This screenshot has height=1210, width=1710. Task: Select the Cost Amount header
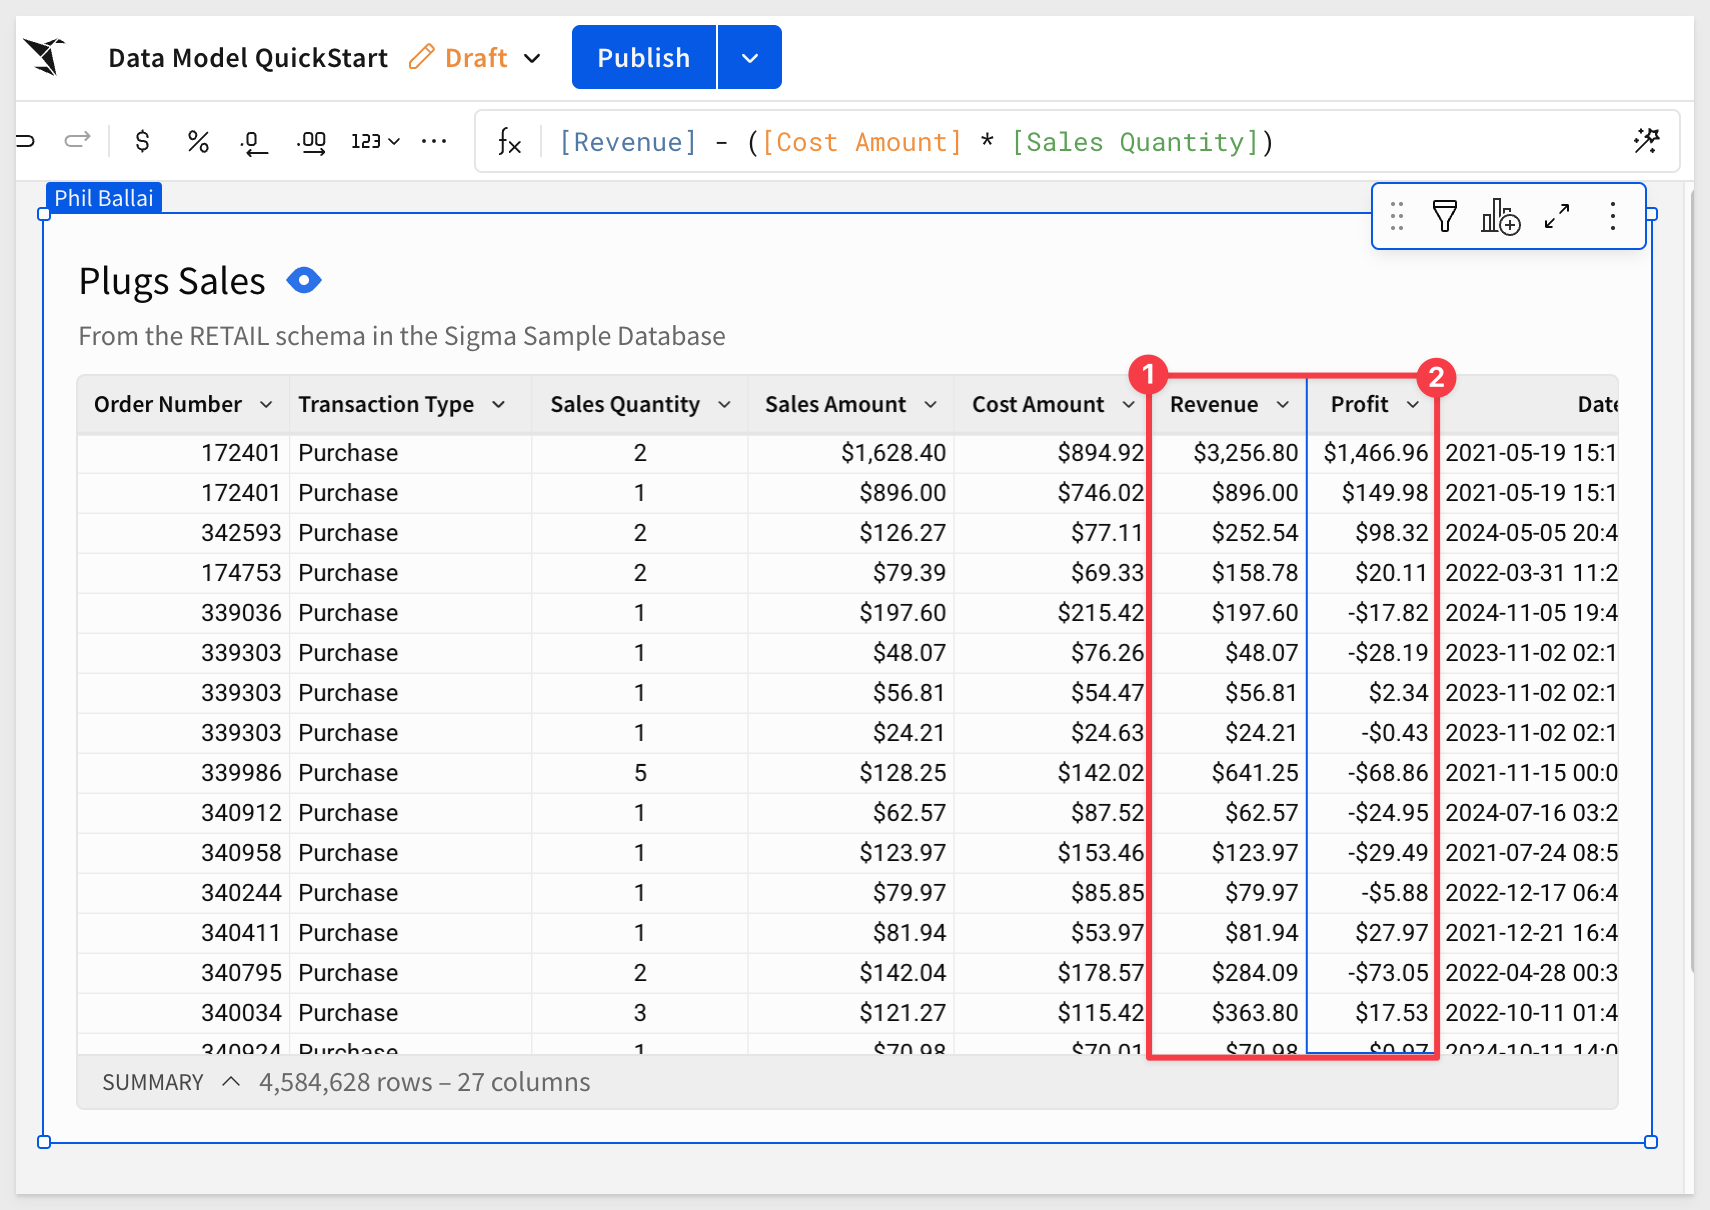coord(1038,404)
